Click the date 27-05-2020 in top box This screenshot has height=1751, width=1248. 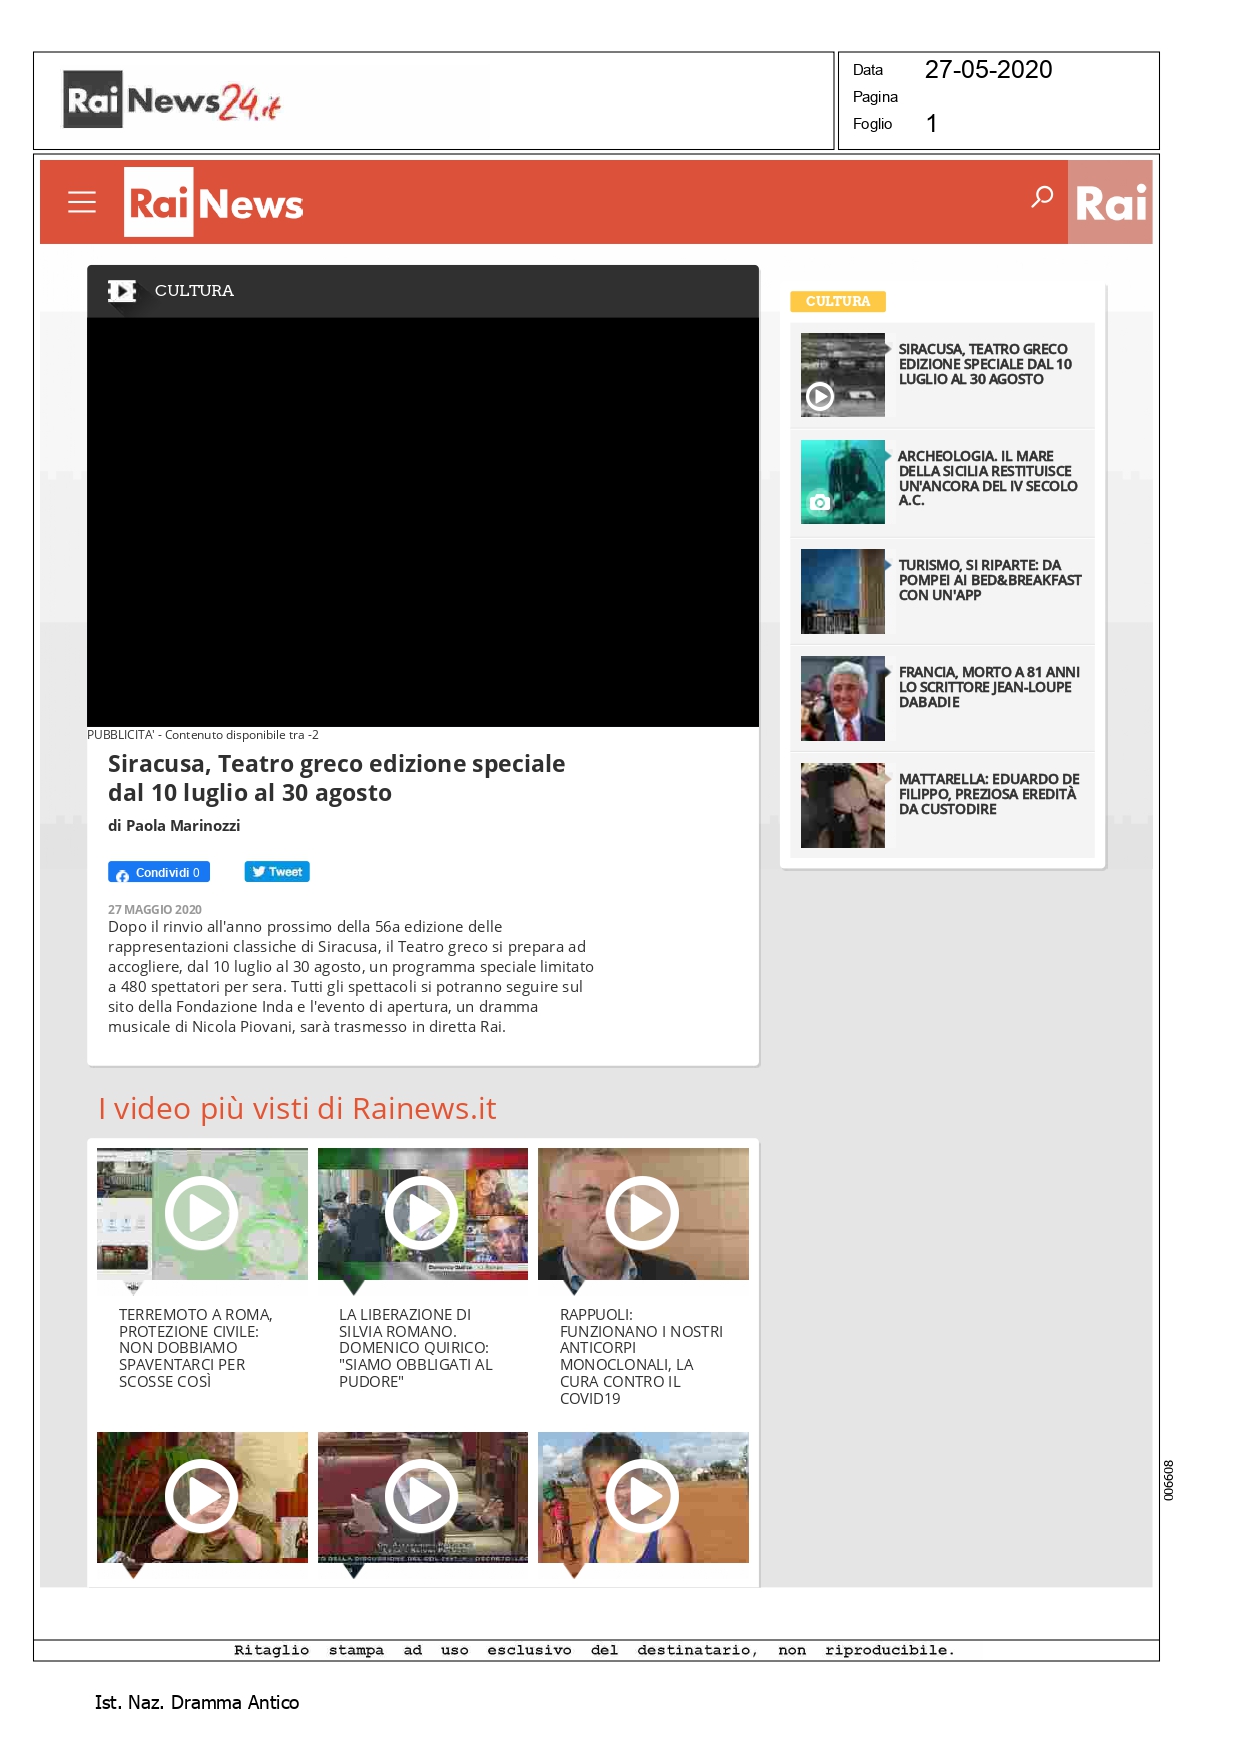tap(988, 70)
